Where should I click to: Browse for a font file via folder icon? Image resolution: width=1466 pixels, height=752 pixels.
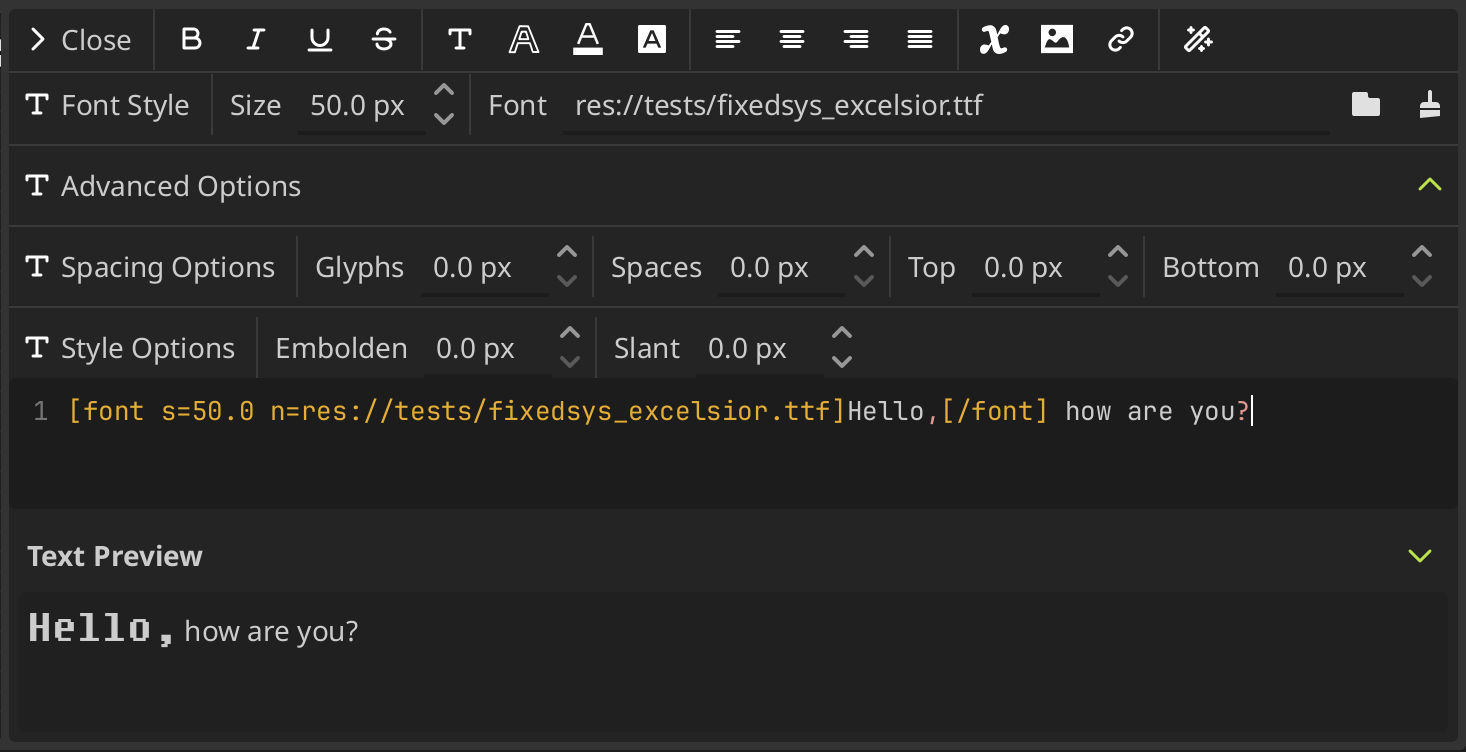(1365, 104)
